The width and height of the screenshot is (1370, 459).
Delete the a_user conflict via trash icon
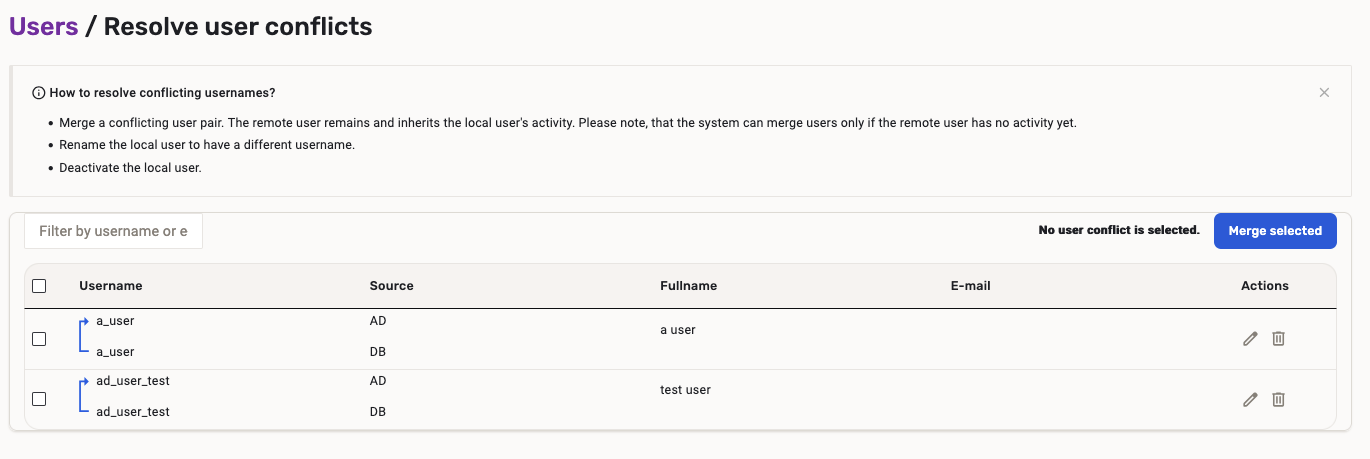[1278, 339]
